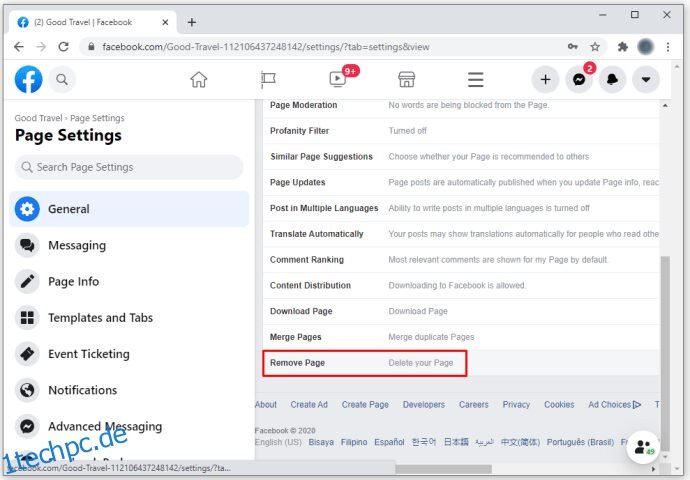
Task: Click the horizontal scrollbar at bottom
Action: (x=443, y=469)
